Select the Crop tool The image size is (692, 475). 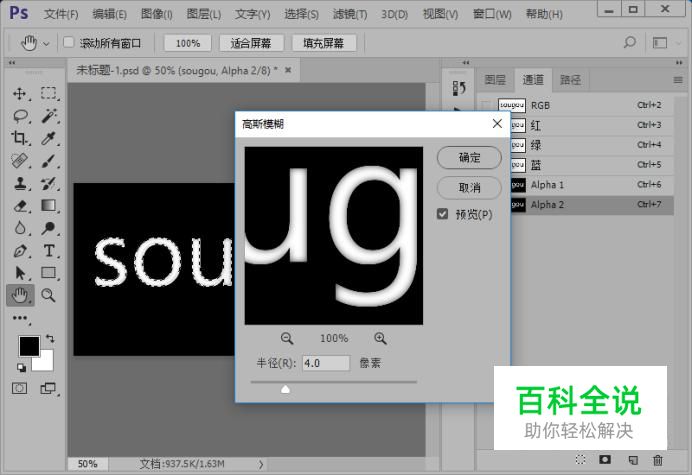(19, 139)
